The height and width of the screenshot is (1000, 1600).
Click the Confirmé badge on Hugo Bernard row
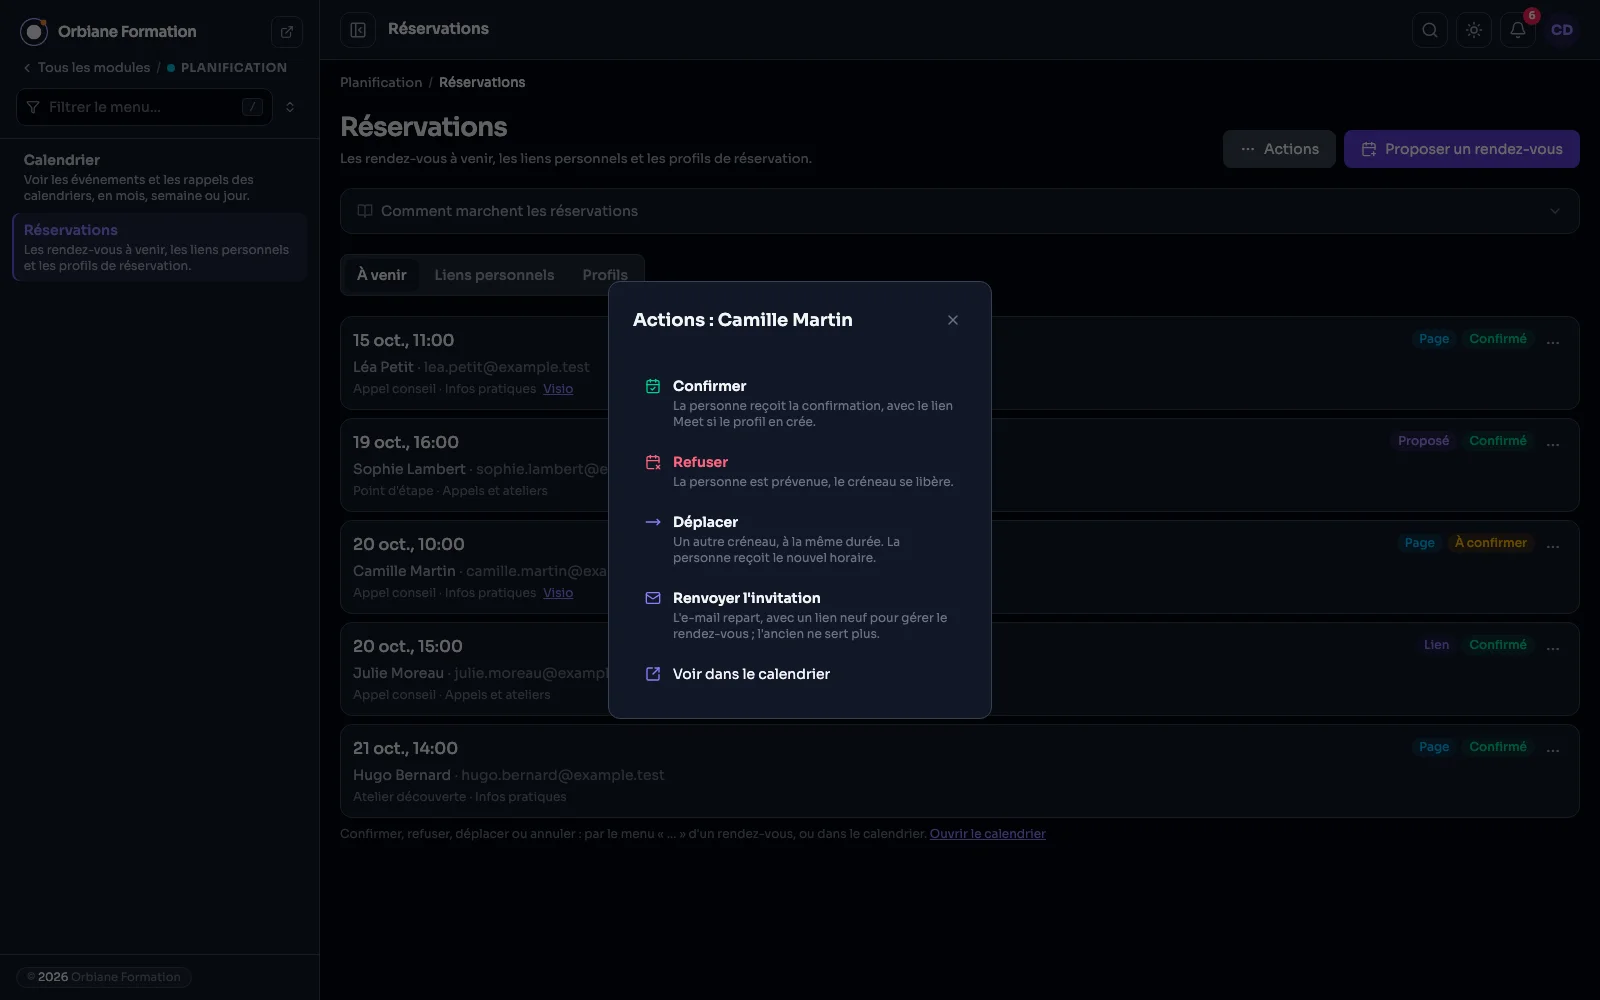click(x=1498, y=747)
